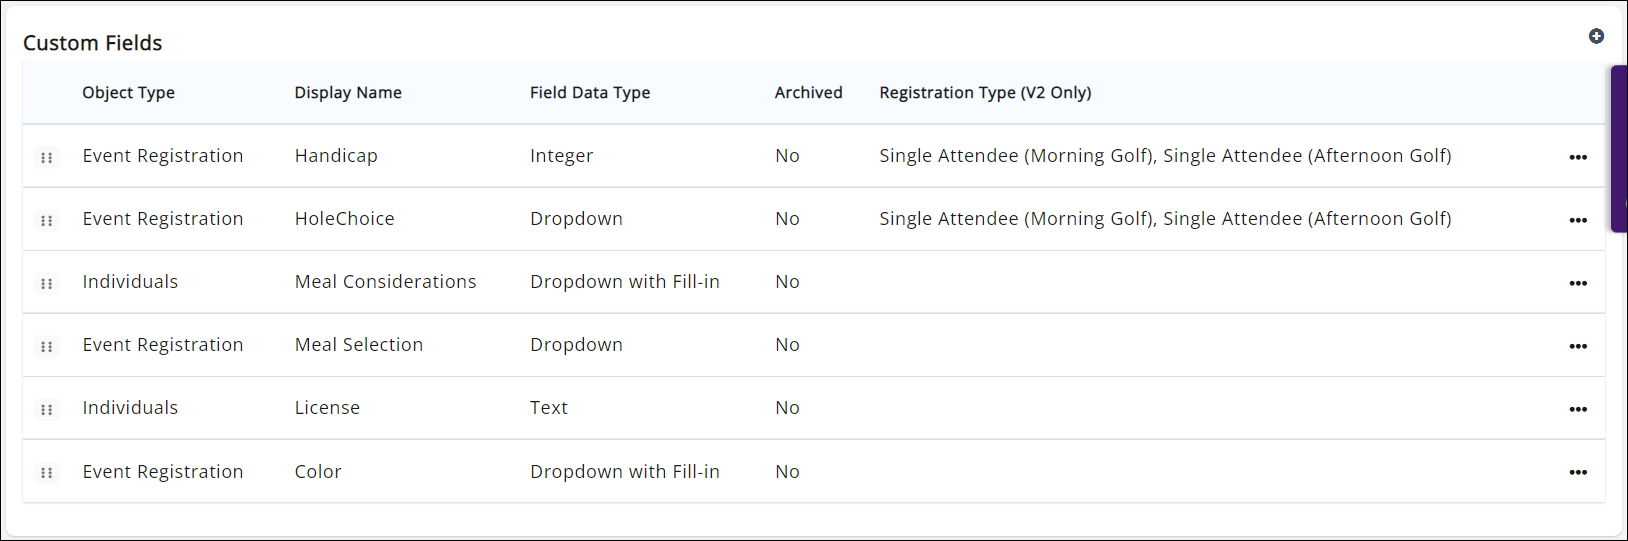This screenshot has height=541, width=1628.
Task: Click the drag handle beside HoleChoice
Action: pyautogui.click(x=46, y=220)
